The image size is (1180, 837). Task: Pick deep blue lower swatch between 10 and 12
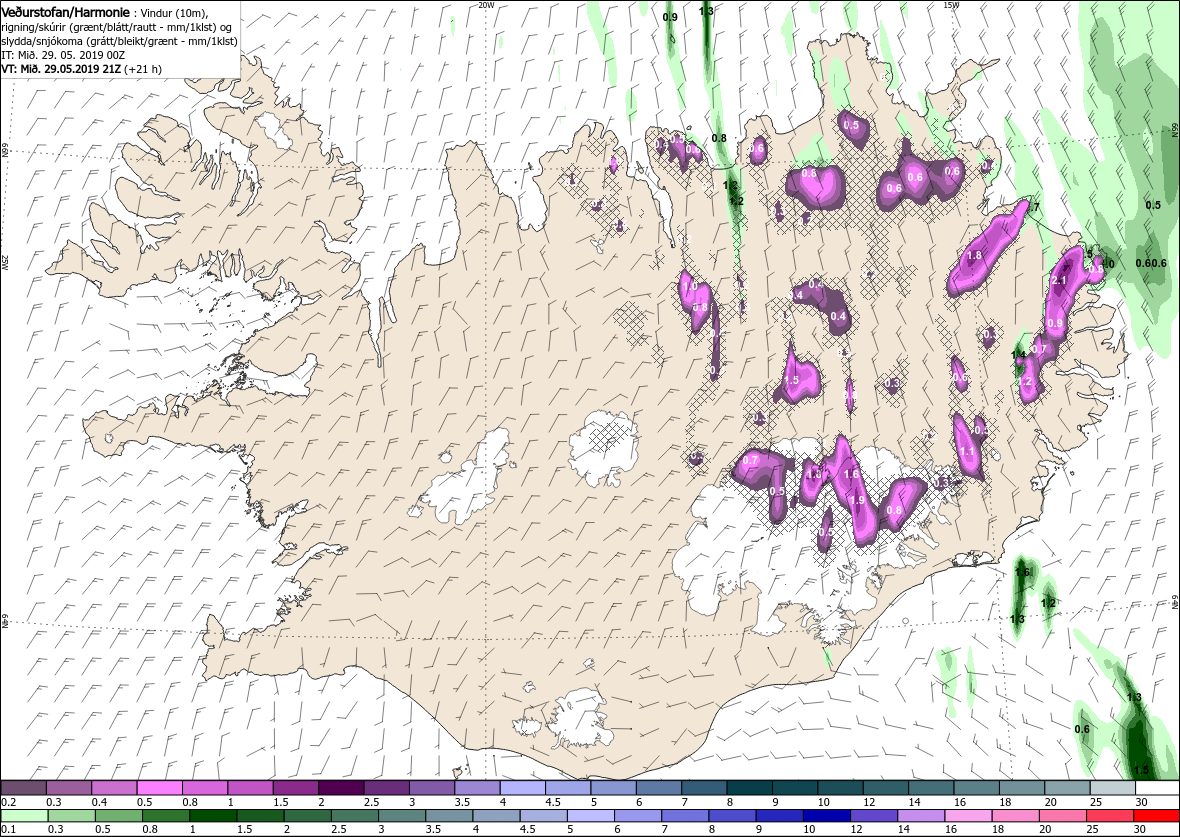[x=827, y=817]
